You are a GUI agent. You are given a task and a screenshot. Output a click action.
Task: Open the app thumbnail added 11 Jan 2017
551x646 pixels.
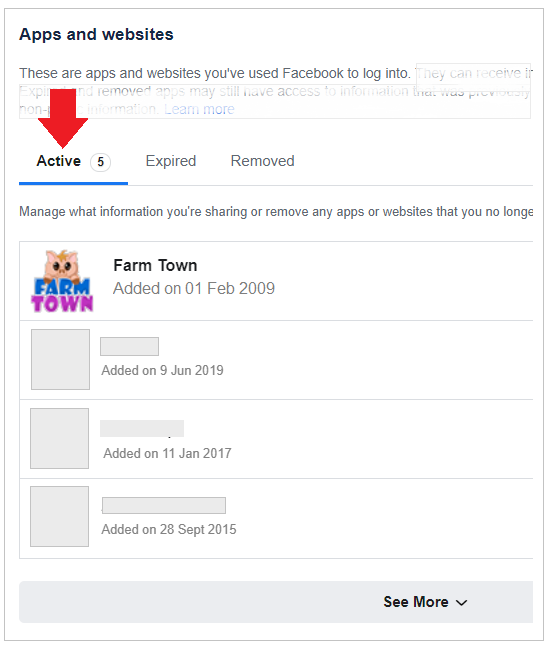59,438
